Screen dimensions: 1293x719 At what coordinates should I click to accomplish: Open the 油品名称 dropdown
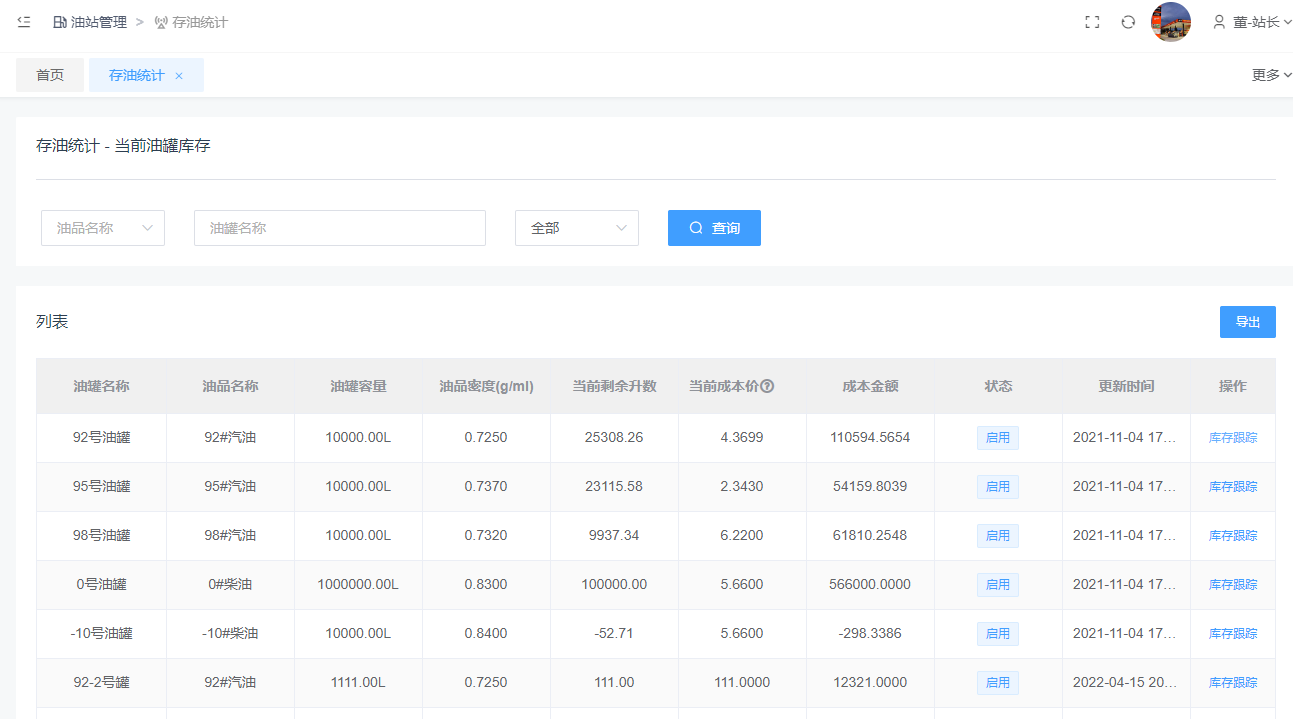tap(103, 228)
